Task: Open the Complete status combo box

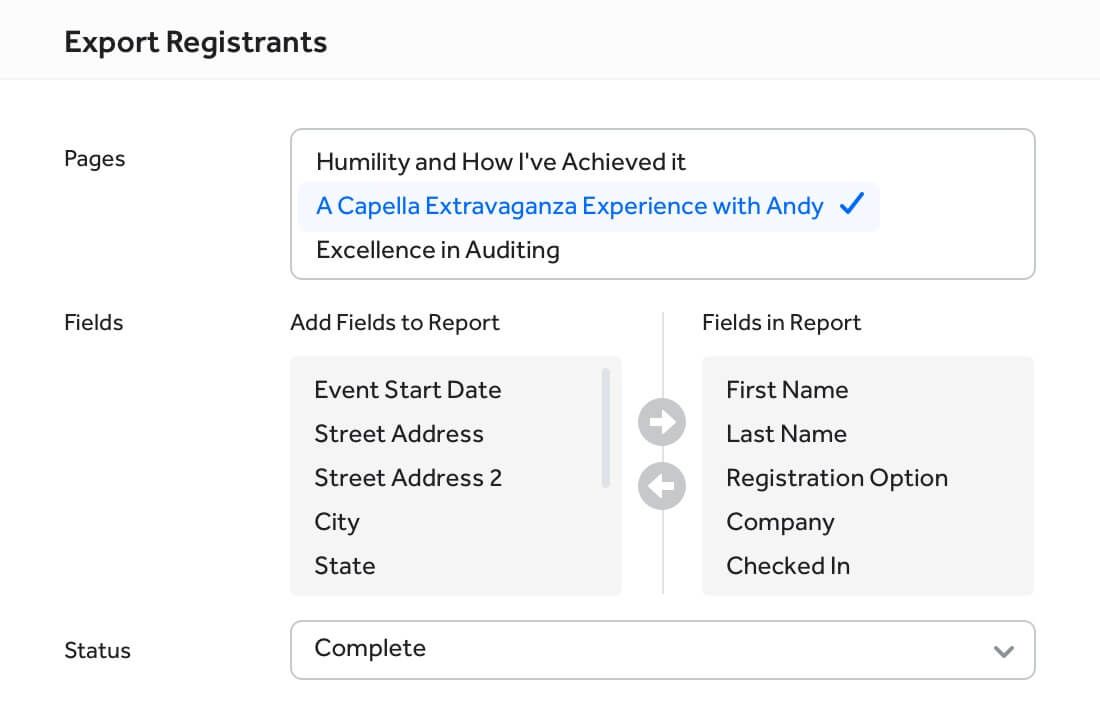Action: click(x=640, y=650)
